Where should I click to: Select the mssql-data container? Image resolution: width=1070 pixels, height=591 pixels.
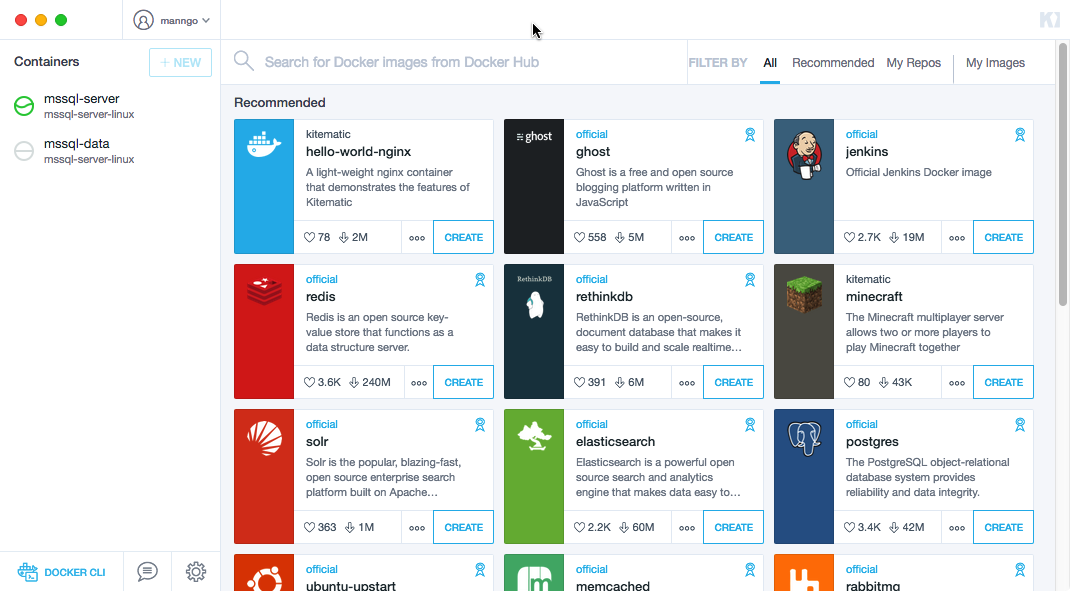tap(110, 151)
